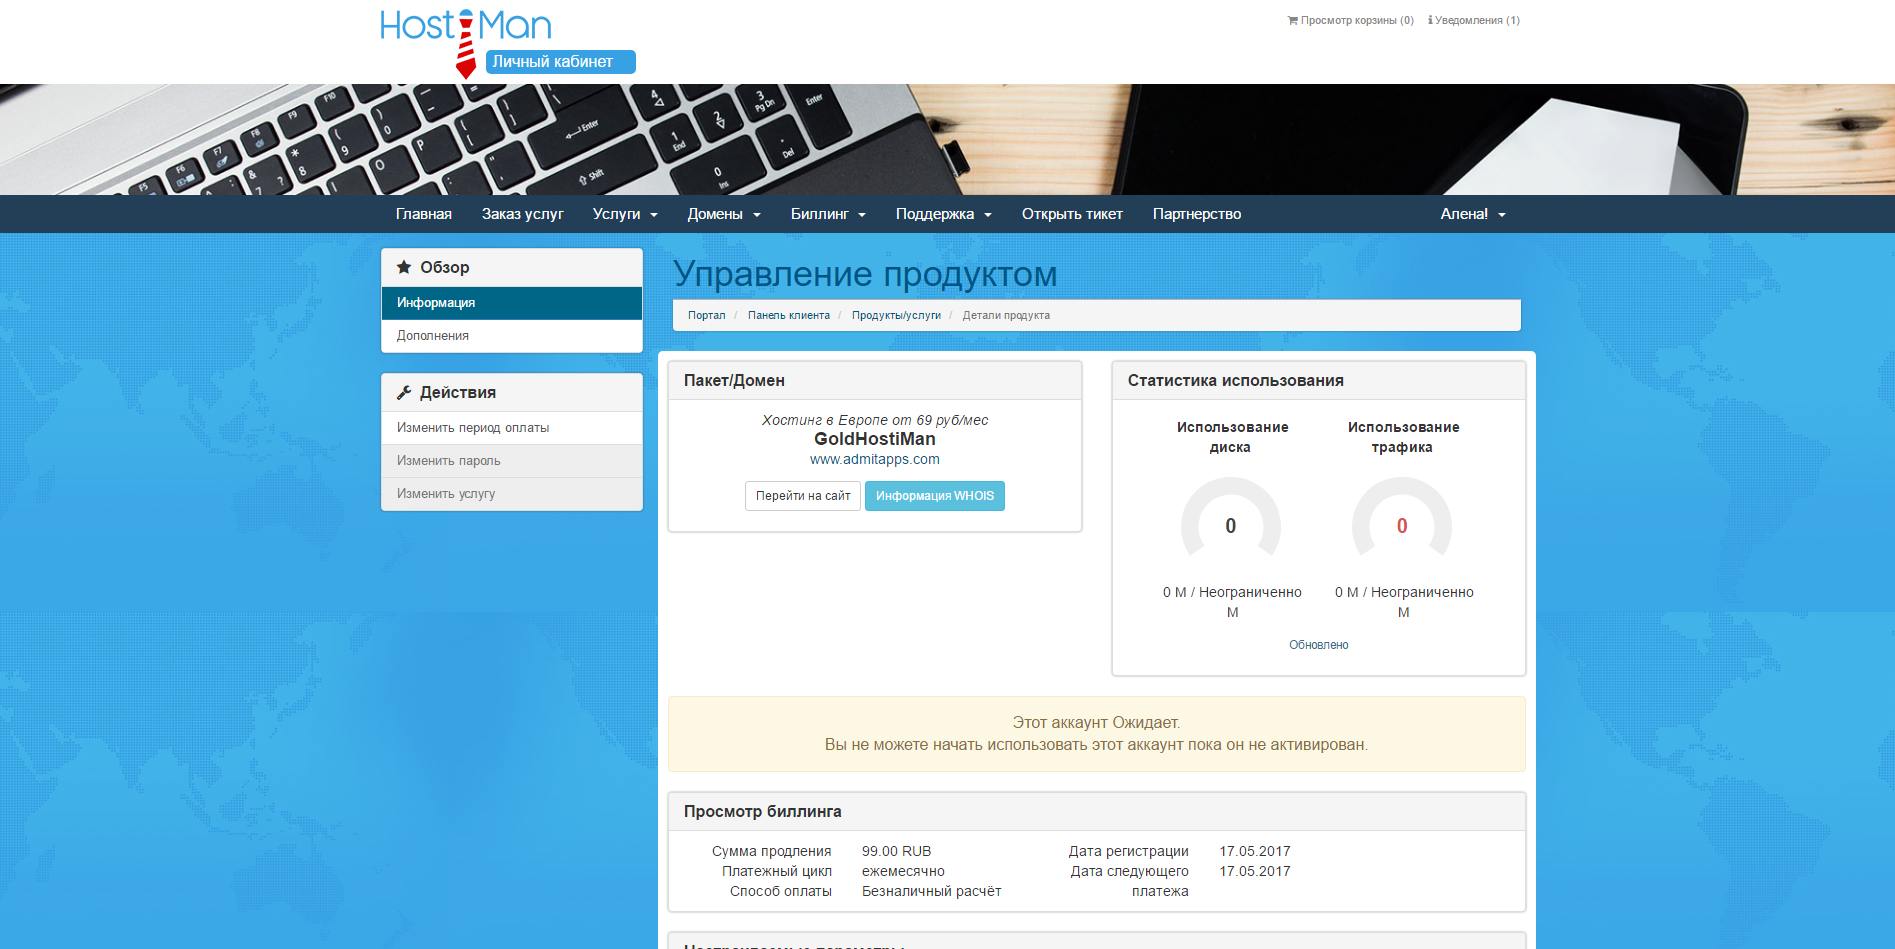Open Партнерство menu item
This screenshot has width=1895, height=949.
(x=1197, y=214)
